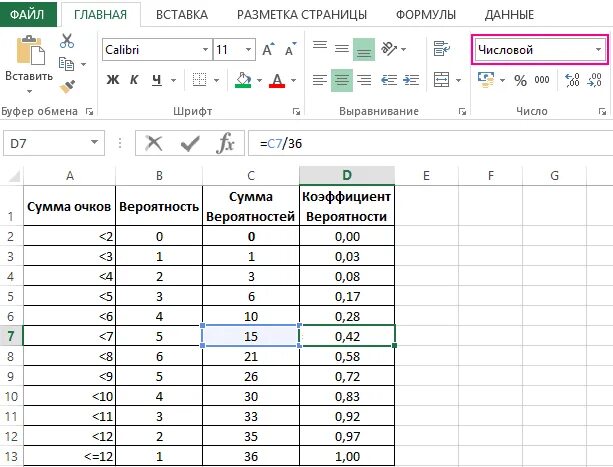Cancel the formula entry with X
Viewport: 613px width, 467px height.
[154, 143]
